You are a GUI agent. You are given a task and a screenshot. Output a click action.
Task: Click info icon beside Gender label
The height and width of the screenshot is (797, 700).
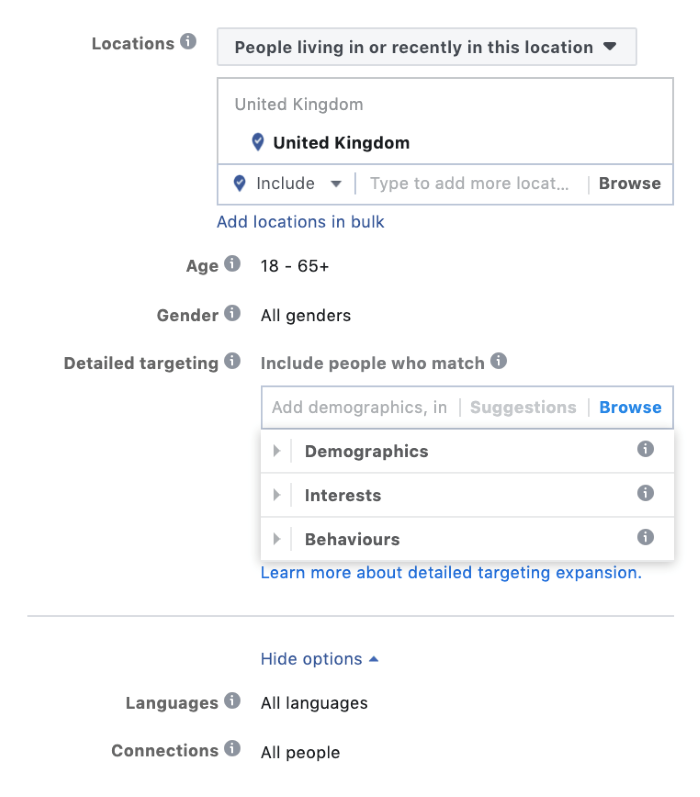pos(232,313)
